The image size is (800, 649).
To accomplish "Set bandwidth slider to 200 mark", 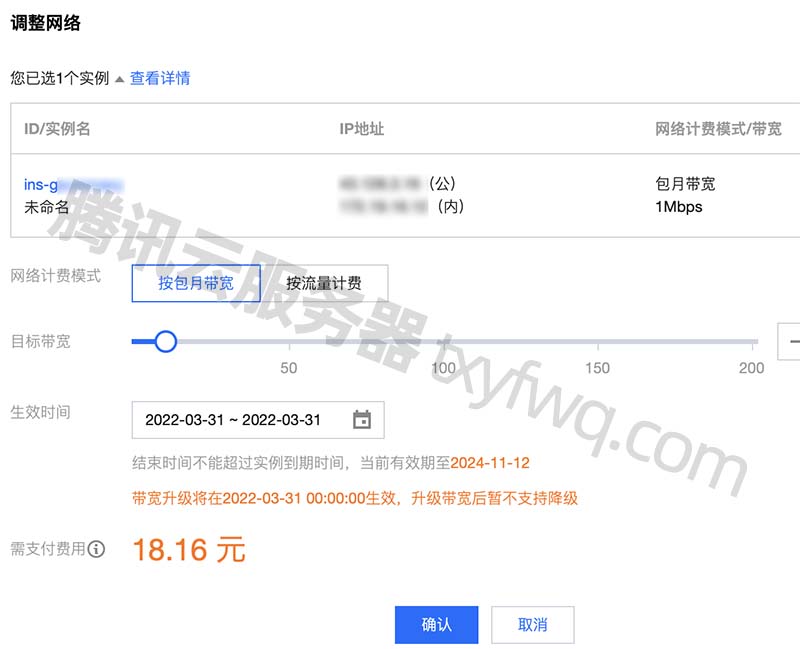I will tap(753, 341).
